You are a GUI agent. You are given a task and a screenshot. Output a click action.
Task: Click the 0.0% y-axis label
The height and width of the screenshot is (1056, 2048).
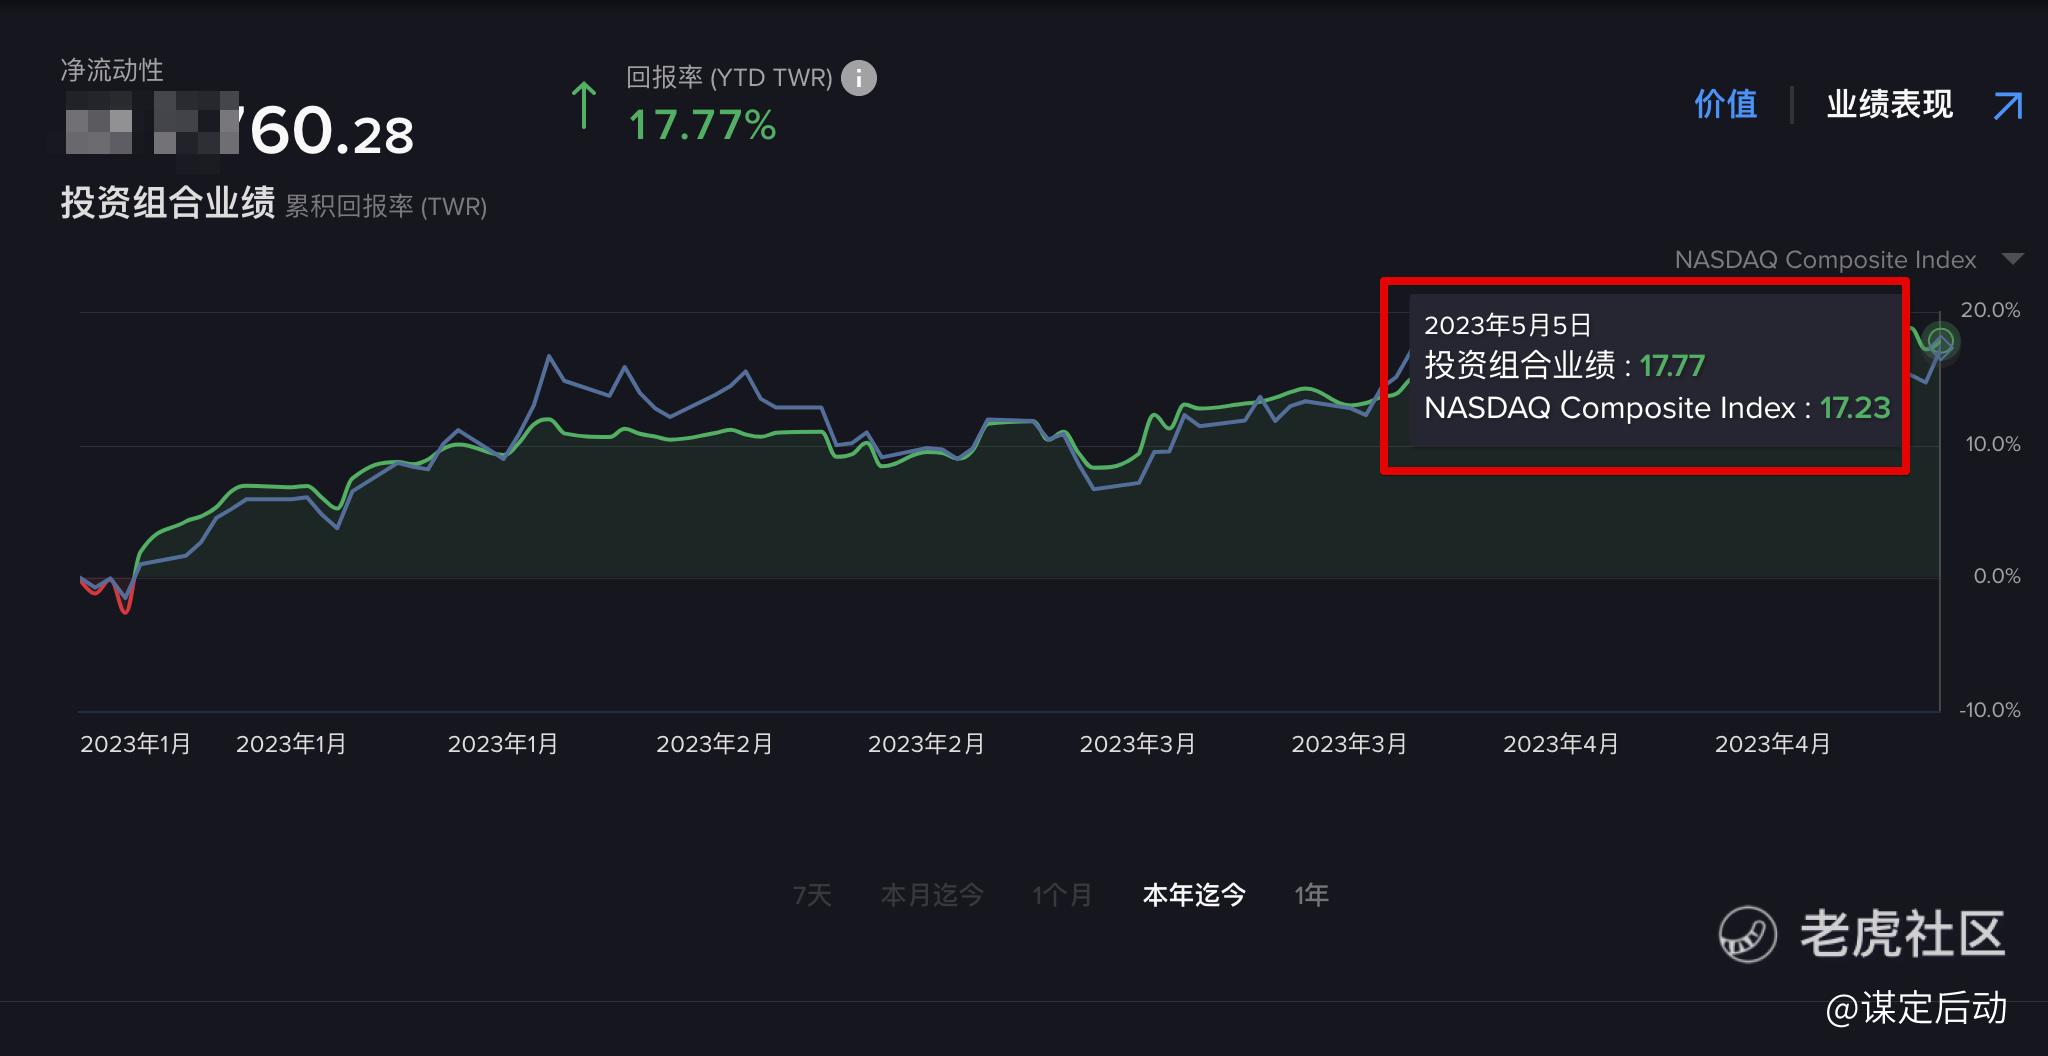coord(1997,576)
